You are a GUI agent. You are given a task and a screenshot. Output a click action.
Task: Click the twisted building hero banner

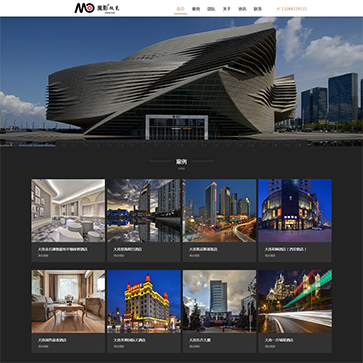point(181,82)
